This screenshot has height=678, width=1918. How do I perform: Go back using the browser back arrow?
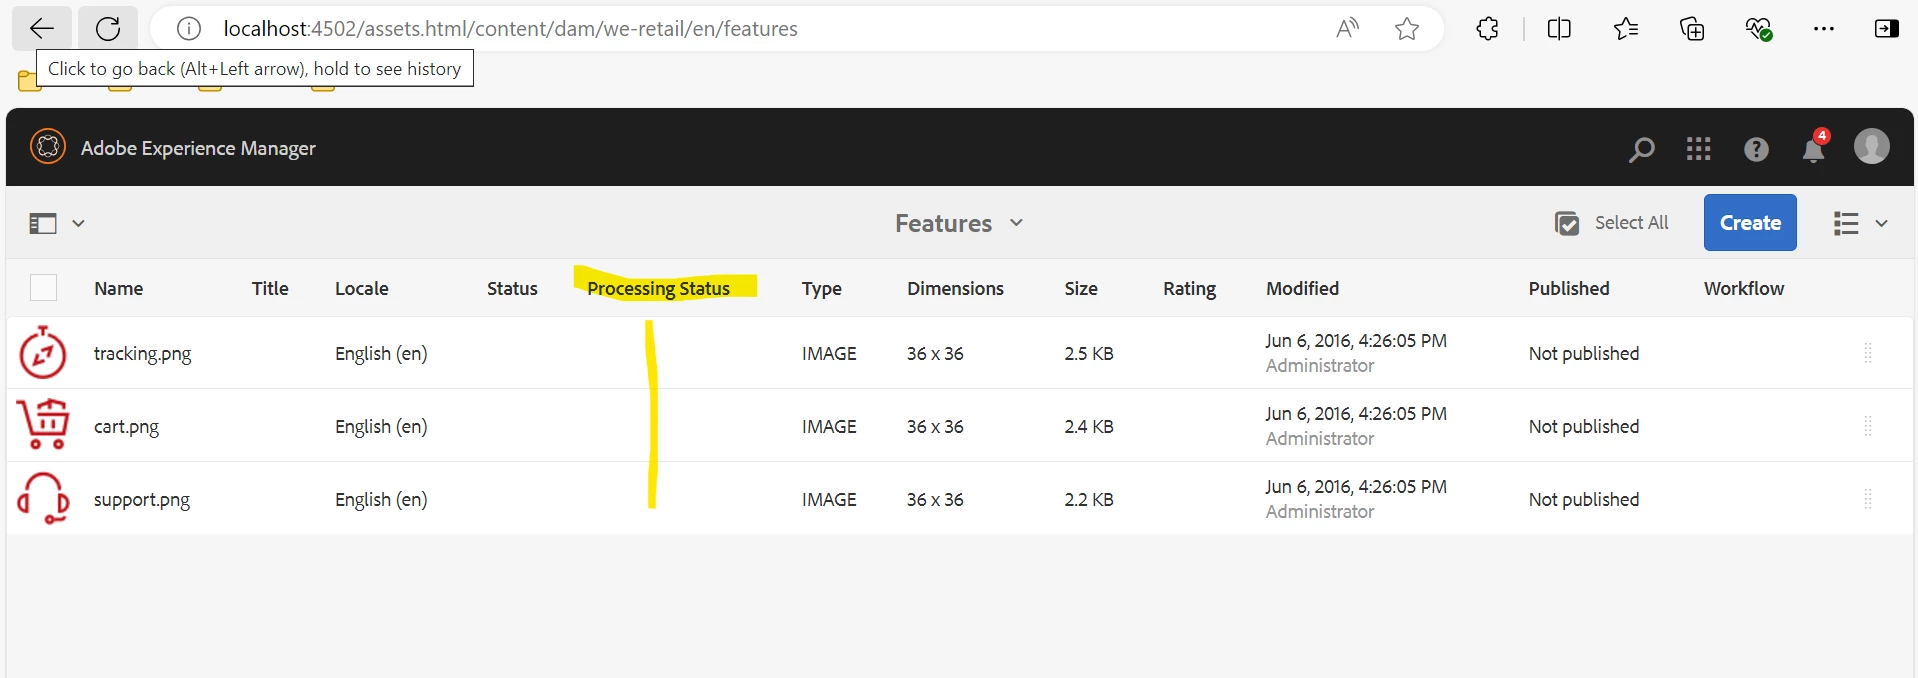click(42, 28)
